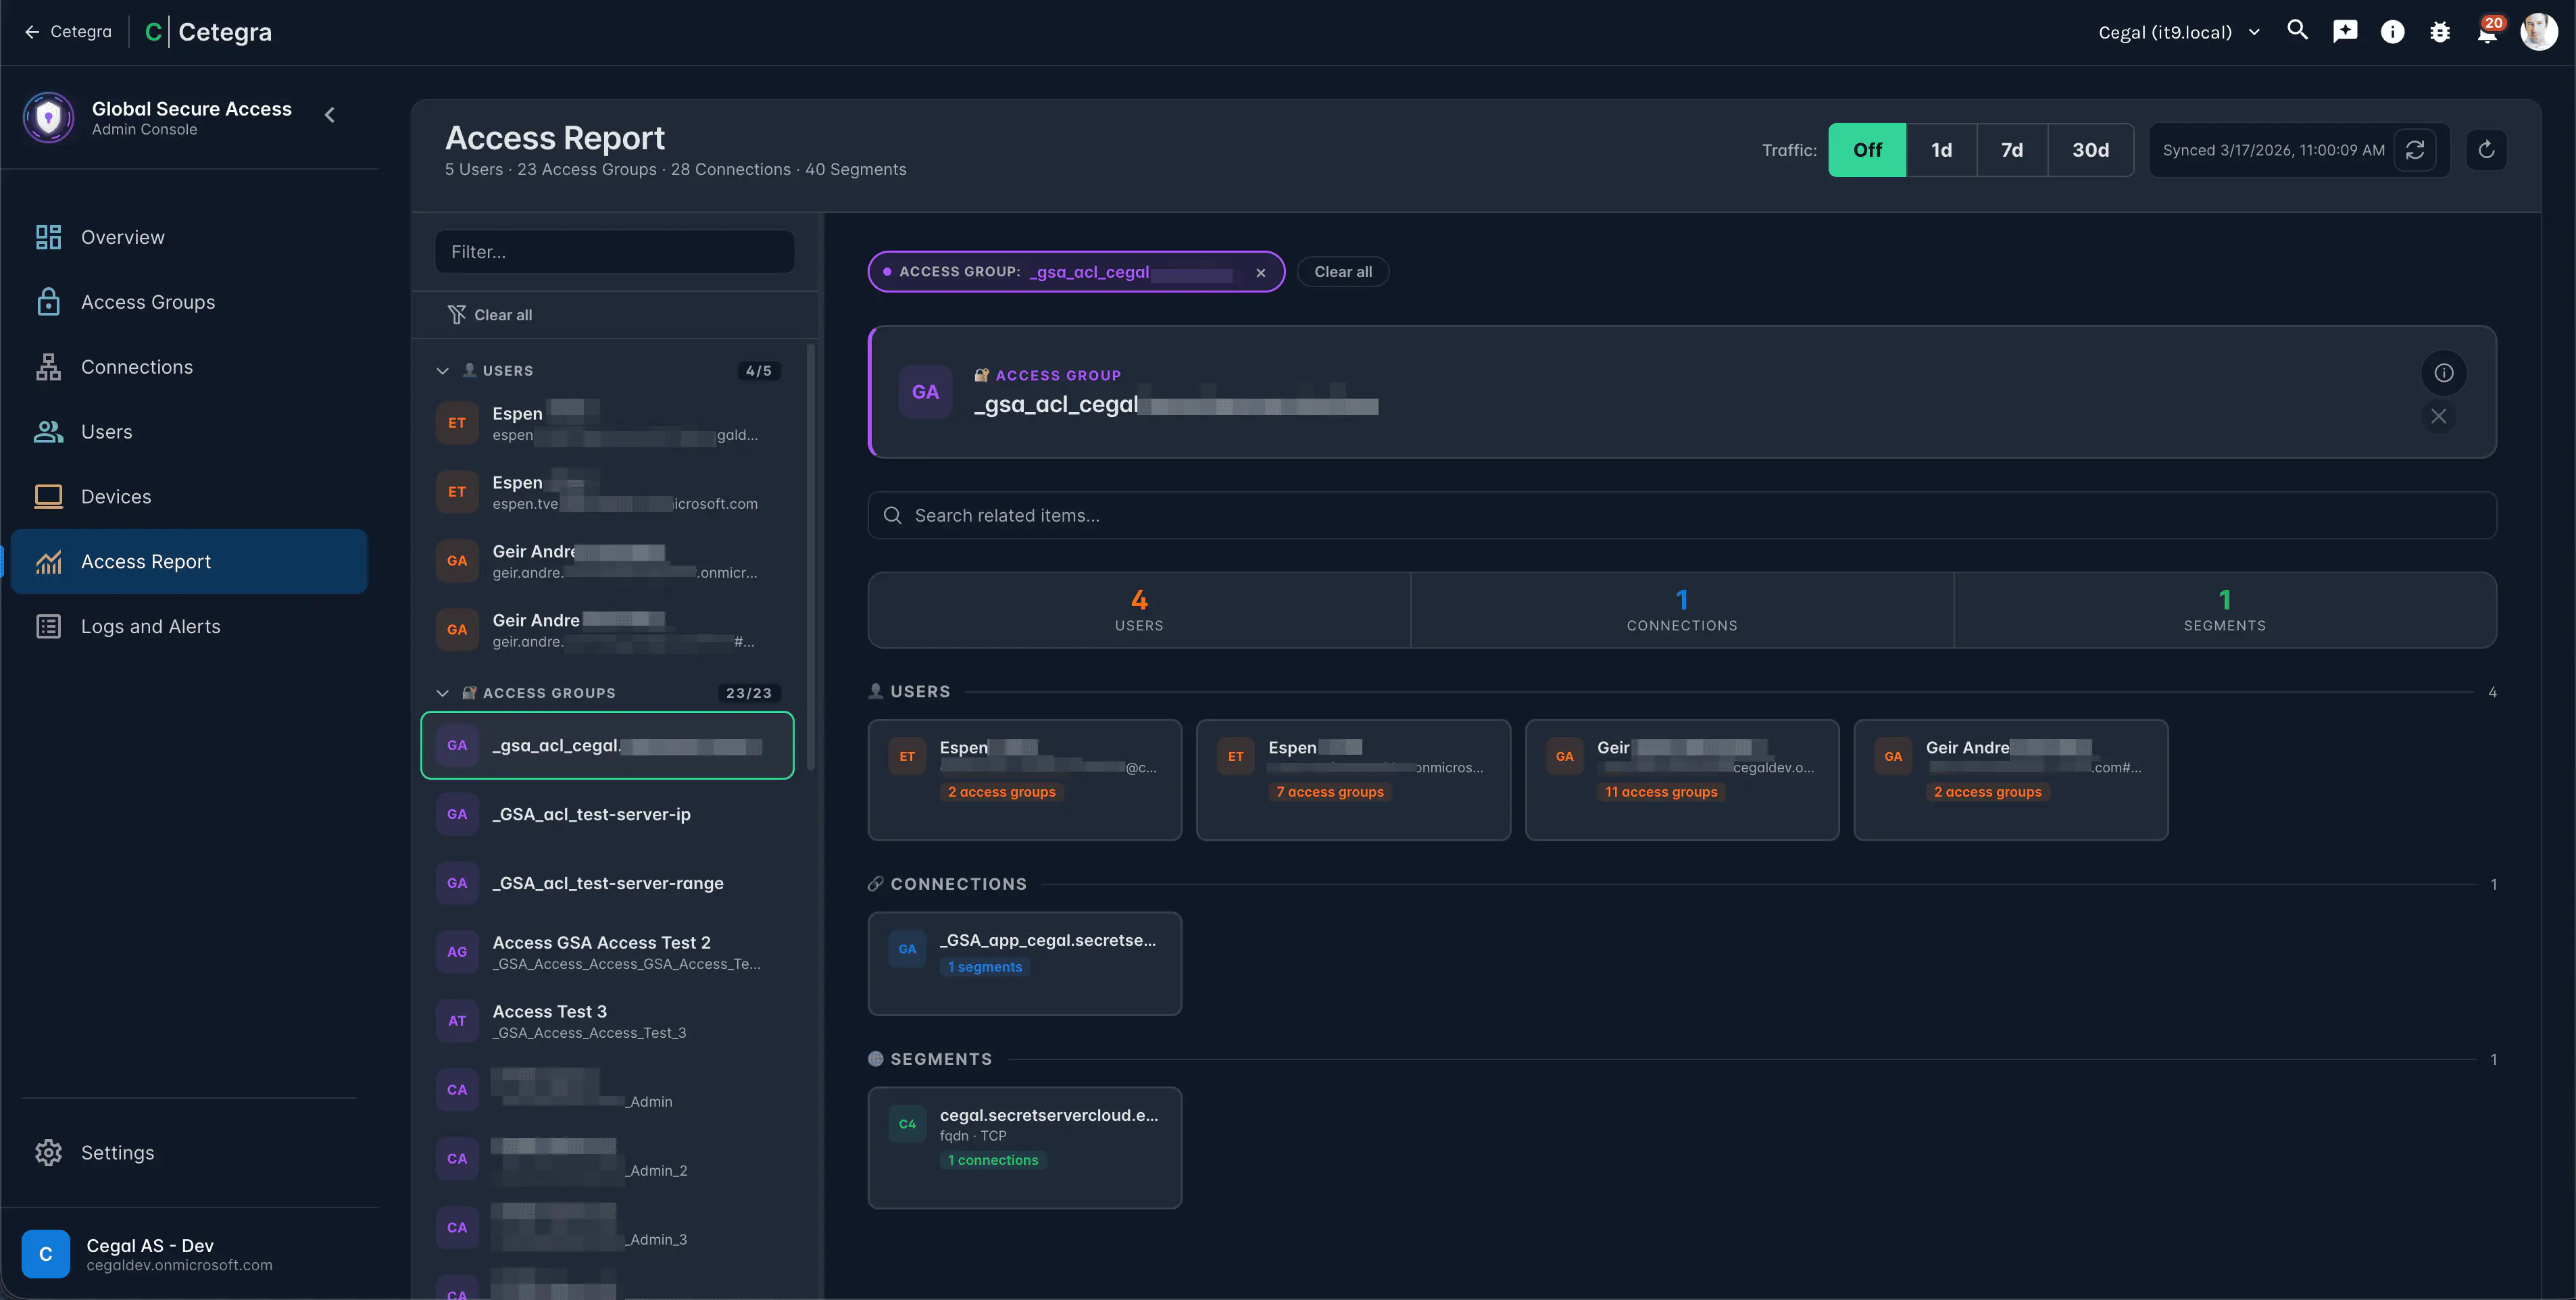The width and height of the screenshot is (2576, 1300).
Task: Open the Overview page
Action: 189,237
